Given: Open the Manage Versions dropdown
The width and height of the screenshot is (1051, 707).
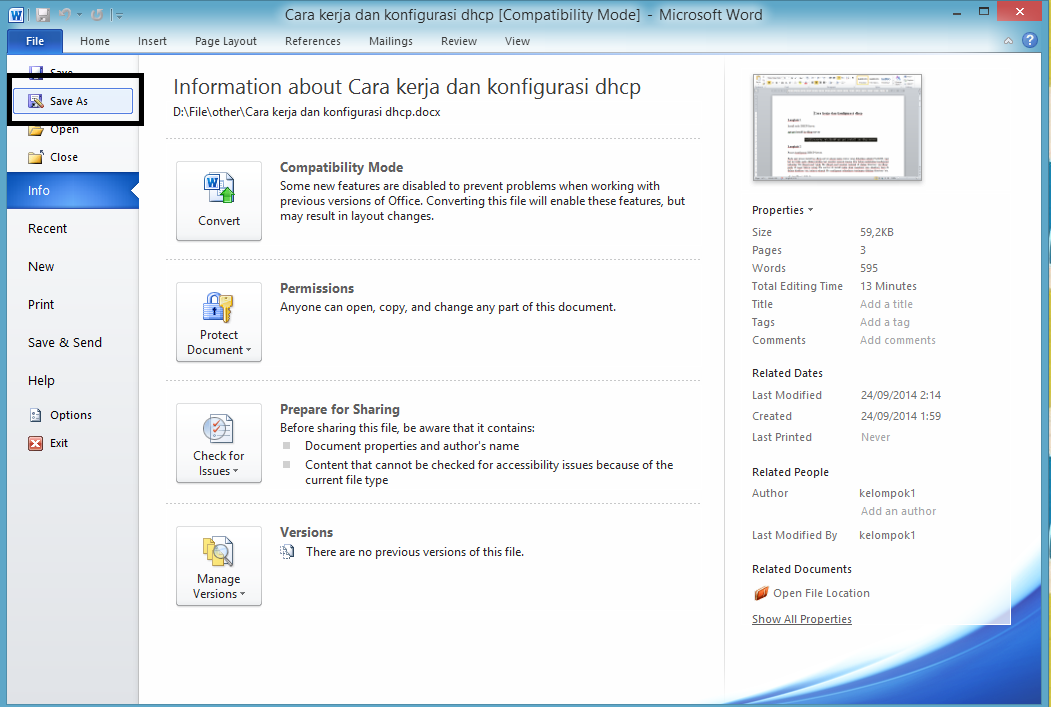Looking at the screenshot, I should (x=219, y=566).
